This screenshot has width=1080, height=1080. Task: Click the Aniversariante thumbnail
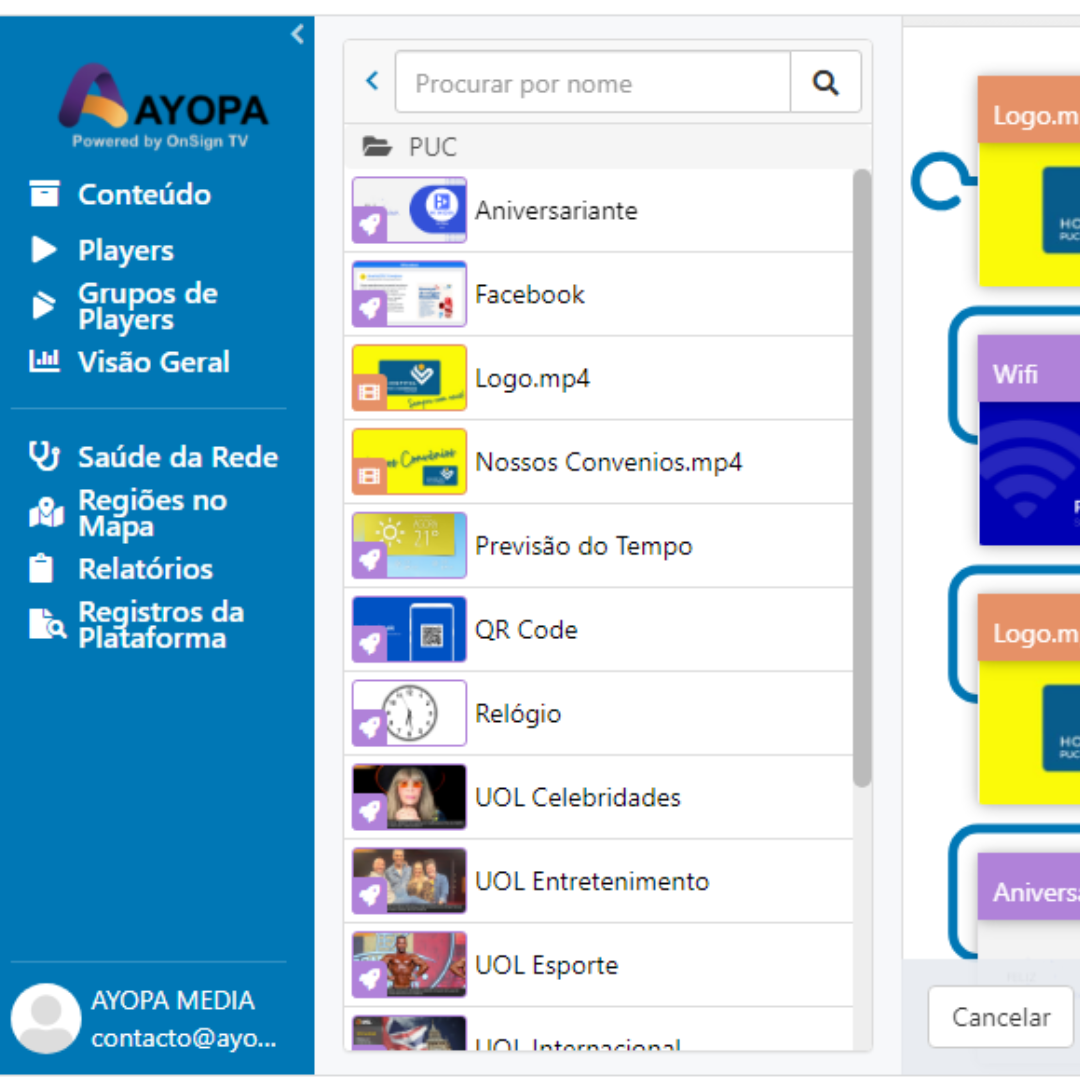[409, 210]
